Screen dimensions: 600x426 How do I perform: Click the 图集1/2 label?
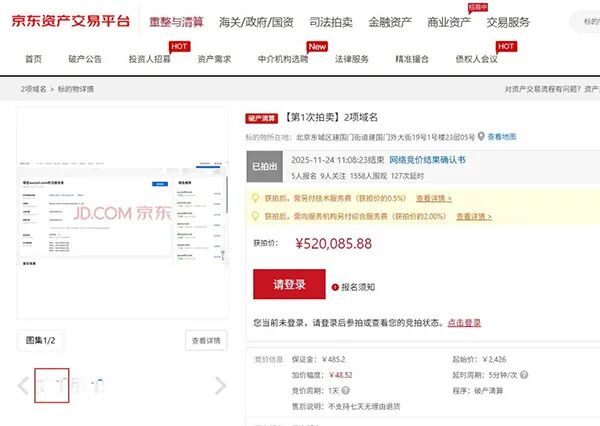[x=40, y=340]
